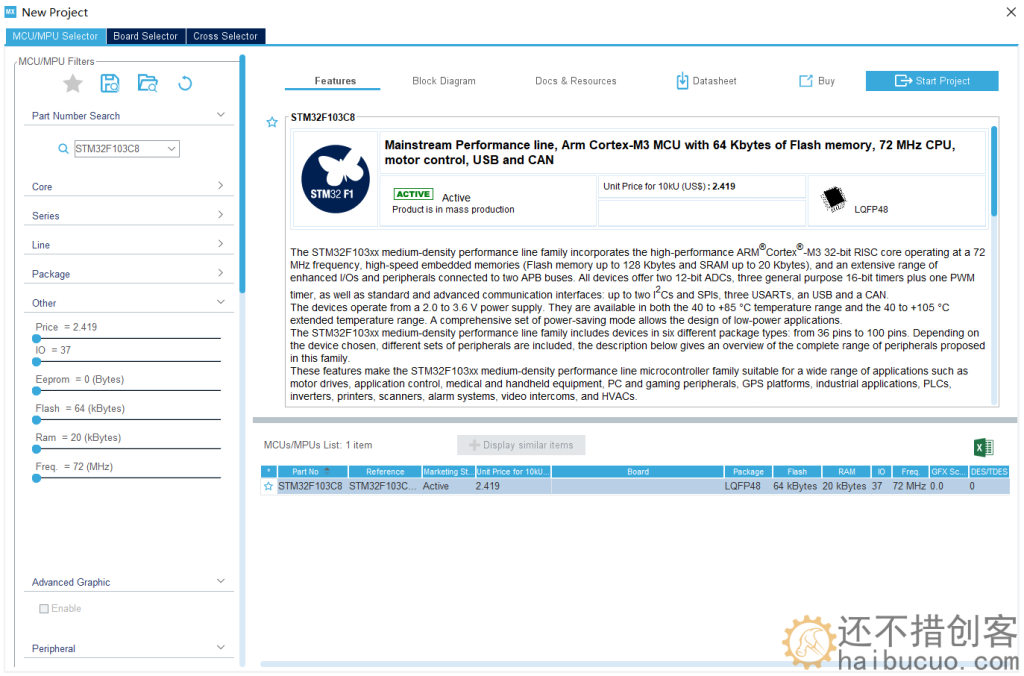Collapse the Advanced Graphic section
The width and height of the screenshot is (1024, 676).
pyautogui.click(x=221, y=581)
